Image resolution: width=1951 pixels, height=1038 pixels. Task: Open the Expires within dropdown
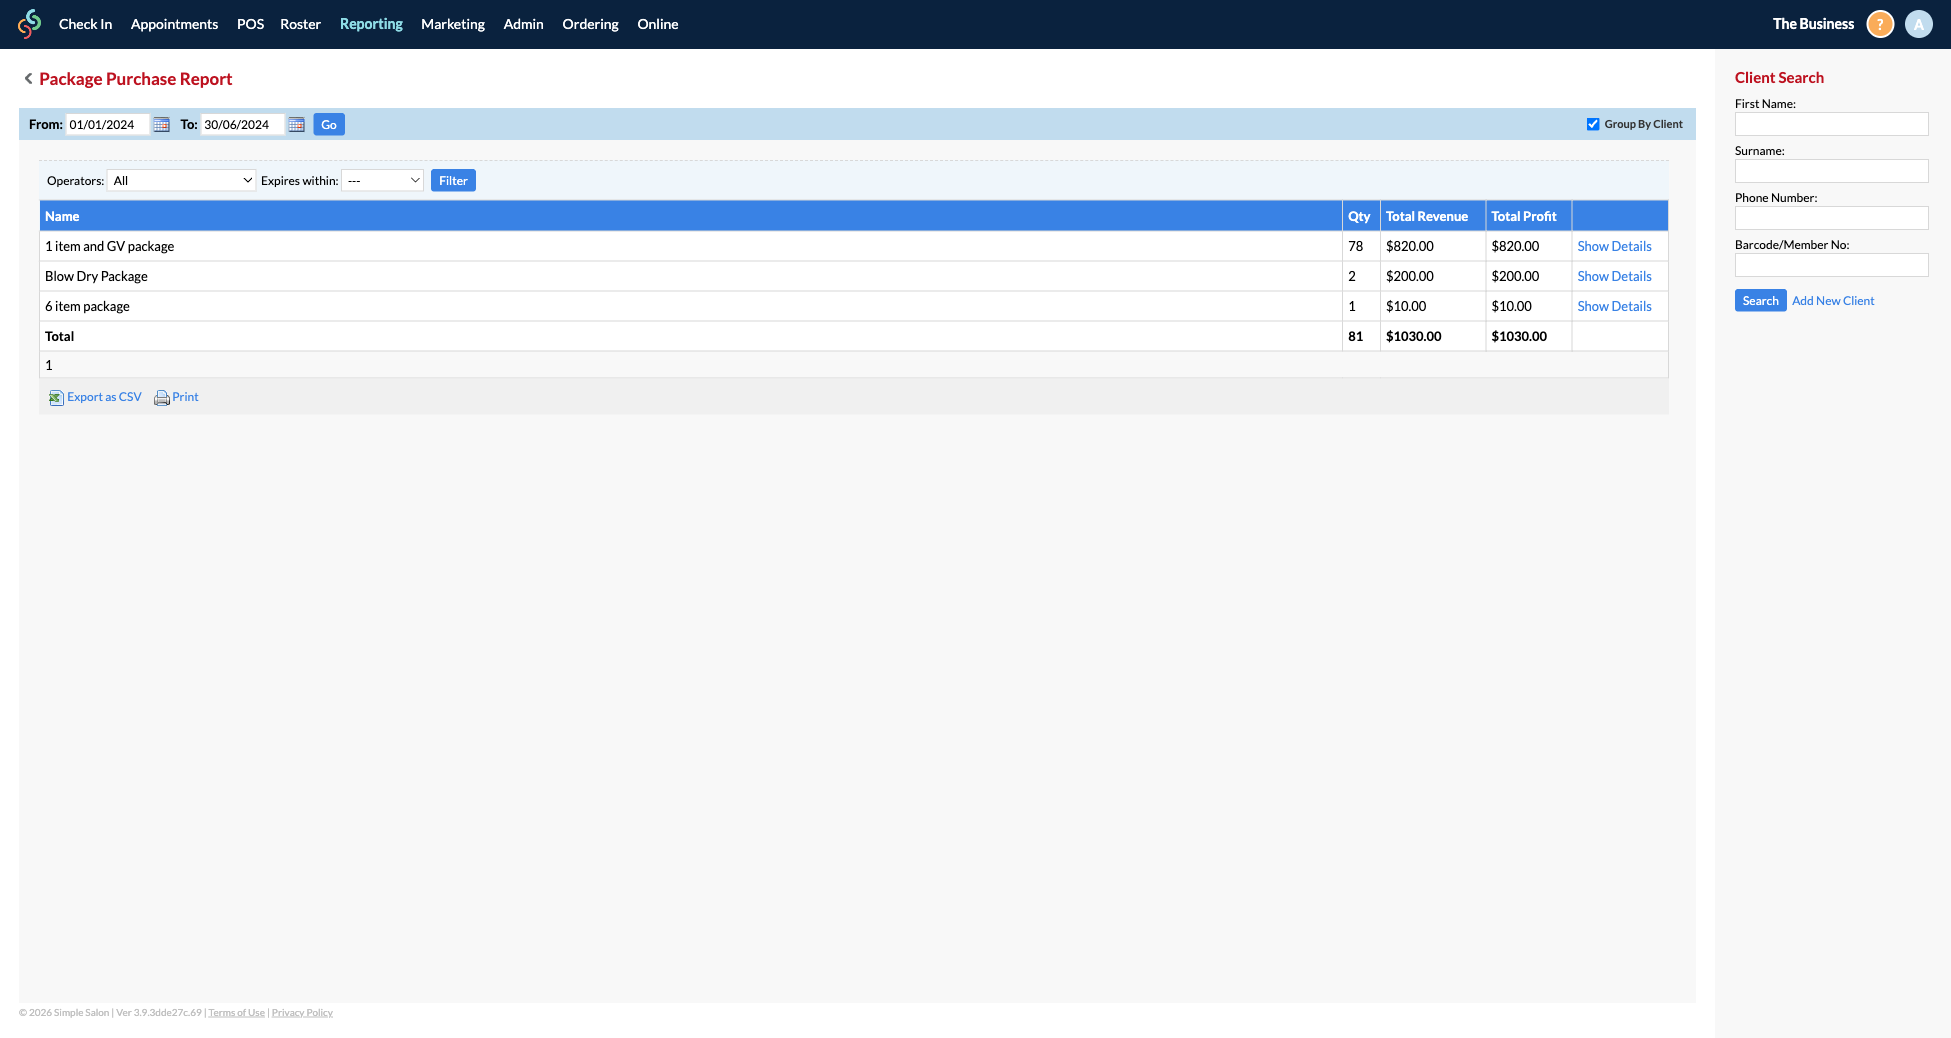coord(382,181)
